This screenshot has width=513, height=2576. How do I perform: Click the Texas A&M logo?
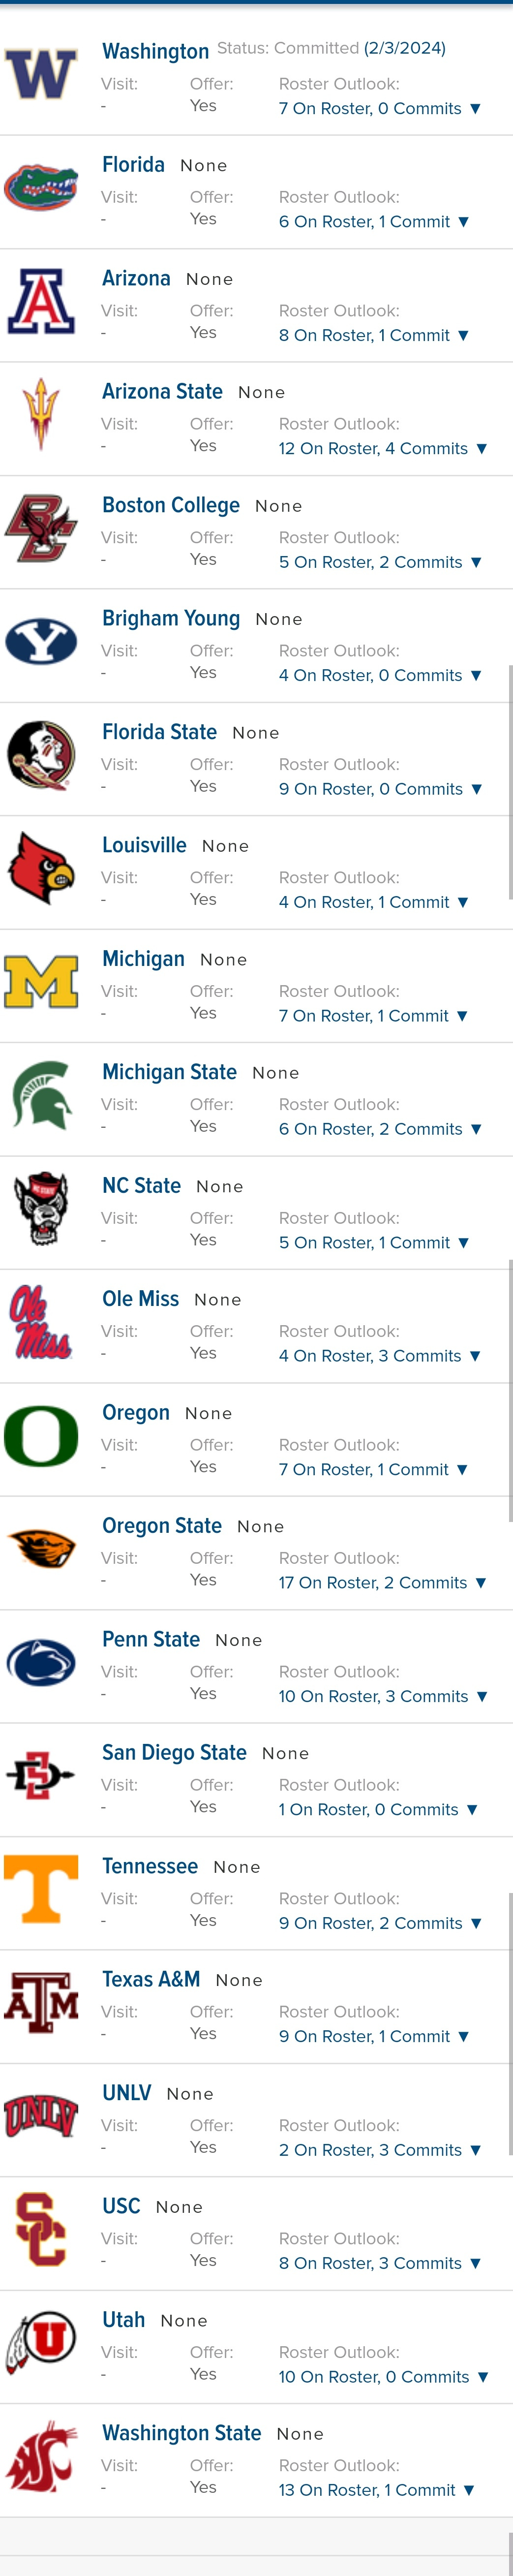41,2002
